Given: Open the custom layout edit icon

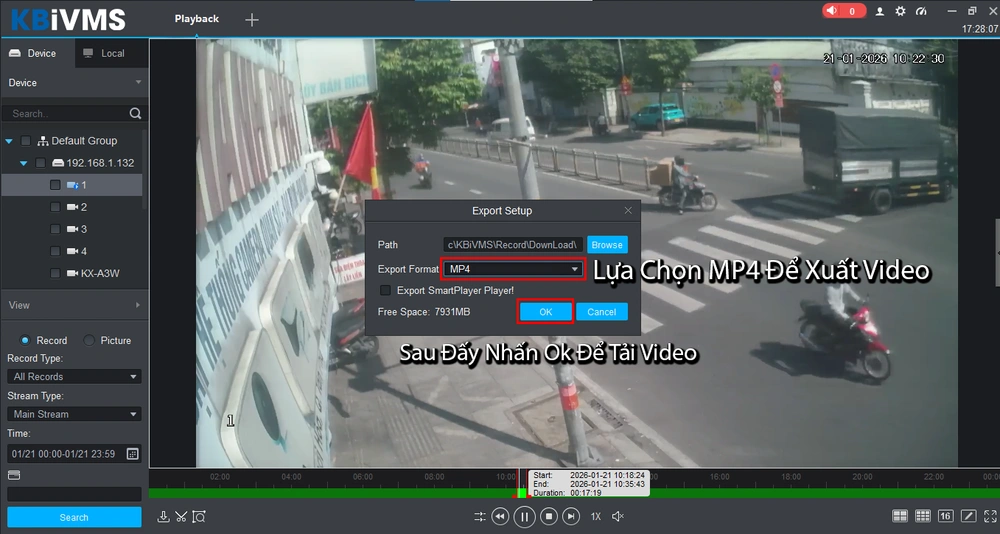Looking at the screenshot, I should point(968,515).
